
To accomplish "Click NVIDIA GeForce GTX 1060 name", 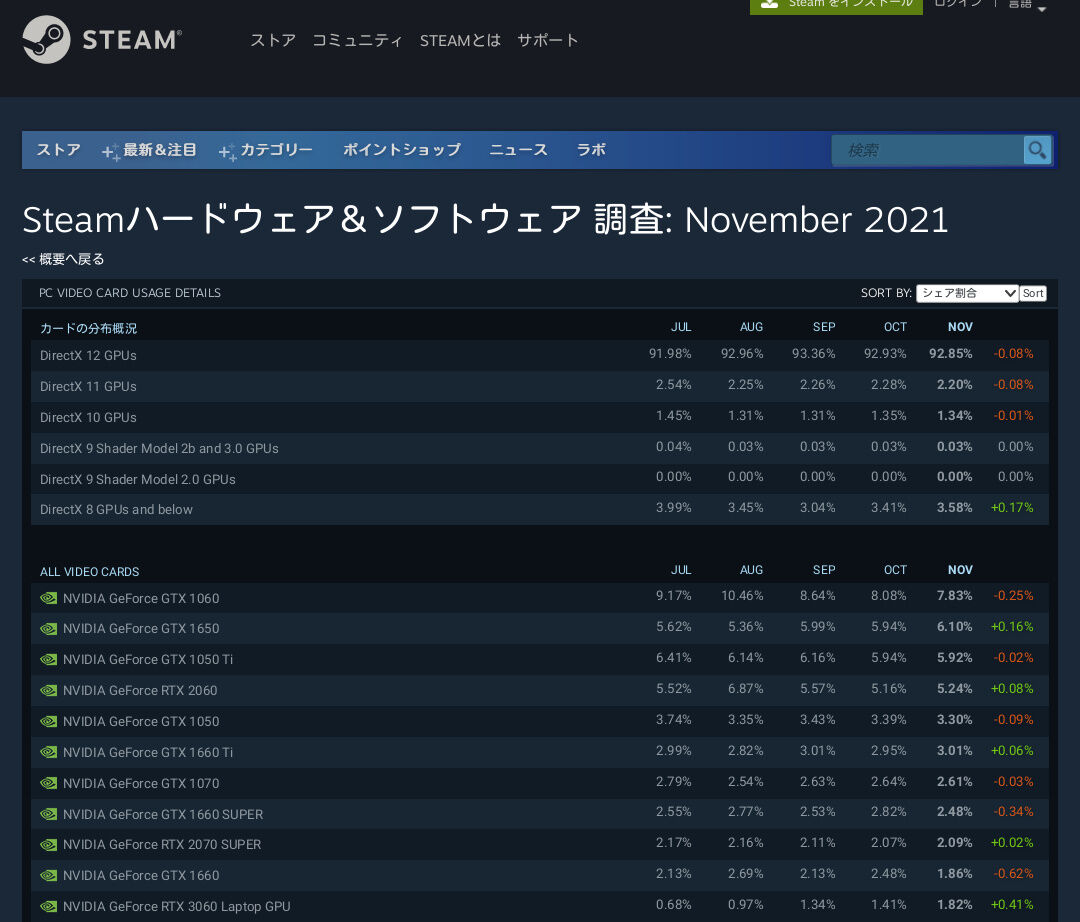I will [141, 598].
